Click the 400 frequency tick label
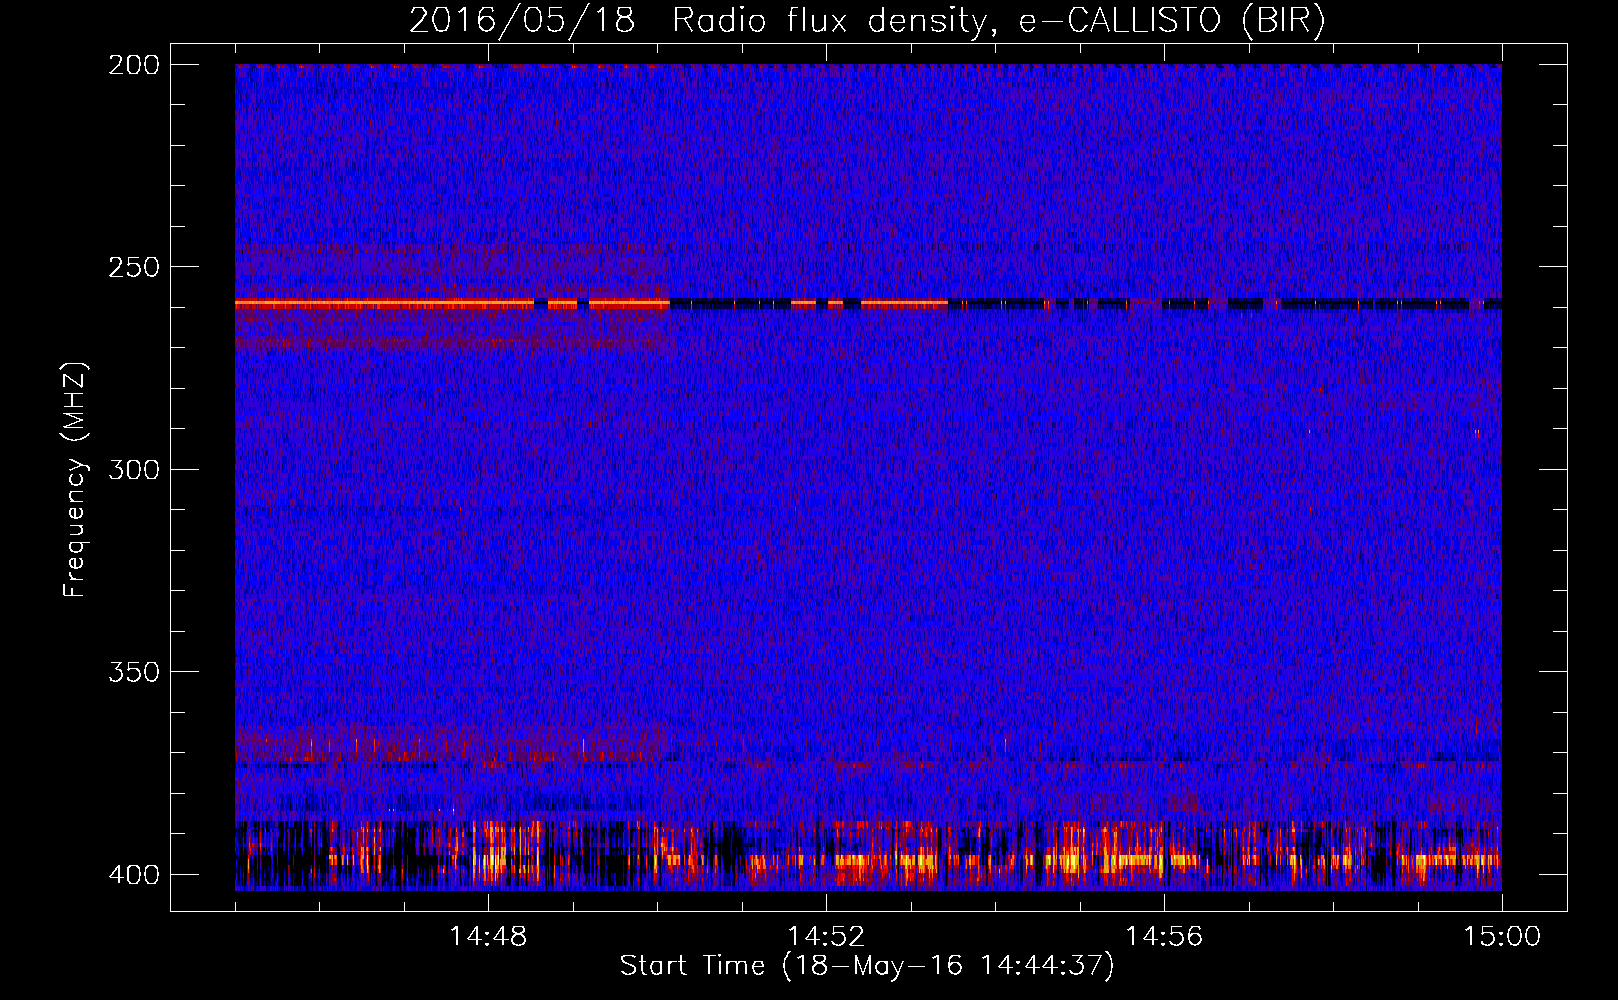 133,874
